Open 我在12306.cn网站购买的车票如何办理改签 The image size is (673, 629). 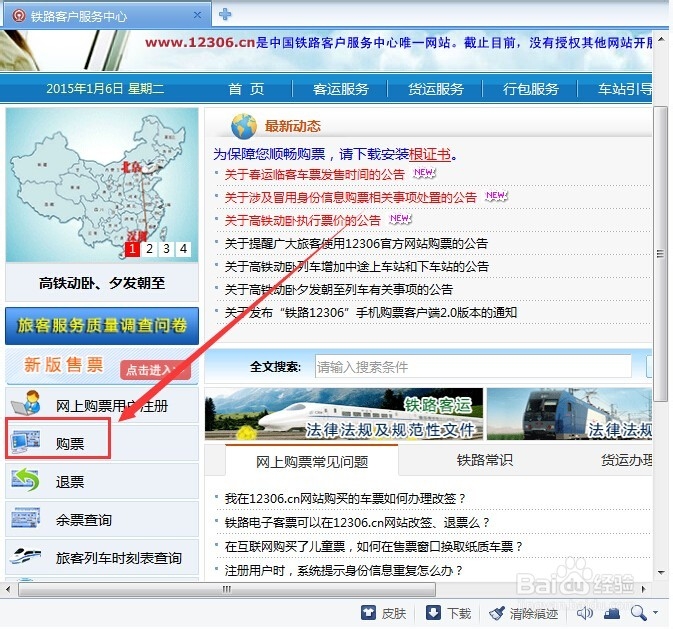345,498
